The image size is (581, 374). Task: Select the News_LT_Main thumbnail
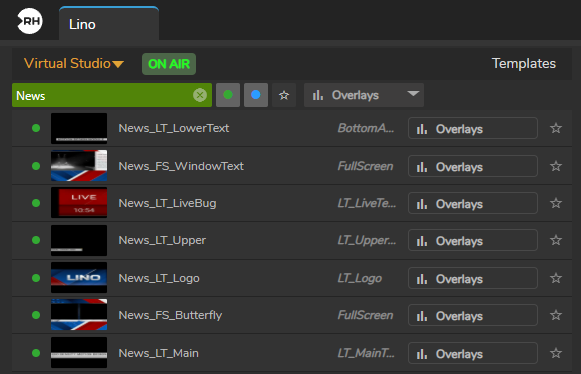point(79,353)
